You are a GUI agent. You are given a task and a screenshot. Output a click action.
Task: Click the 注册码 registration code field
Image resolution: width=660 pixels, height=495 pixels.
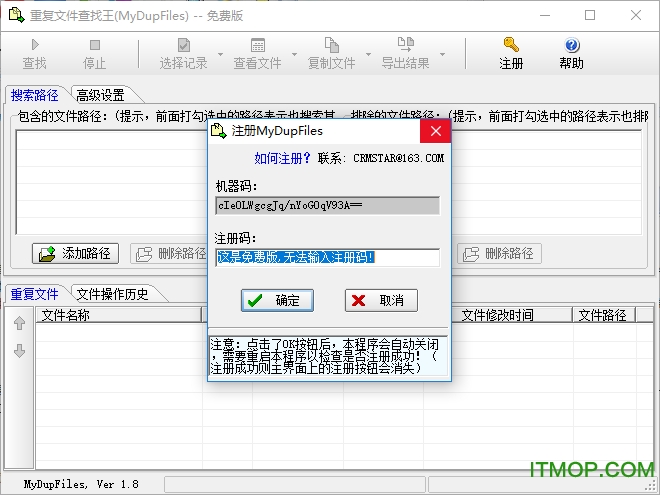pos(327,257)
